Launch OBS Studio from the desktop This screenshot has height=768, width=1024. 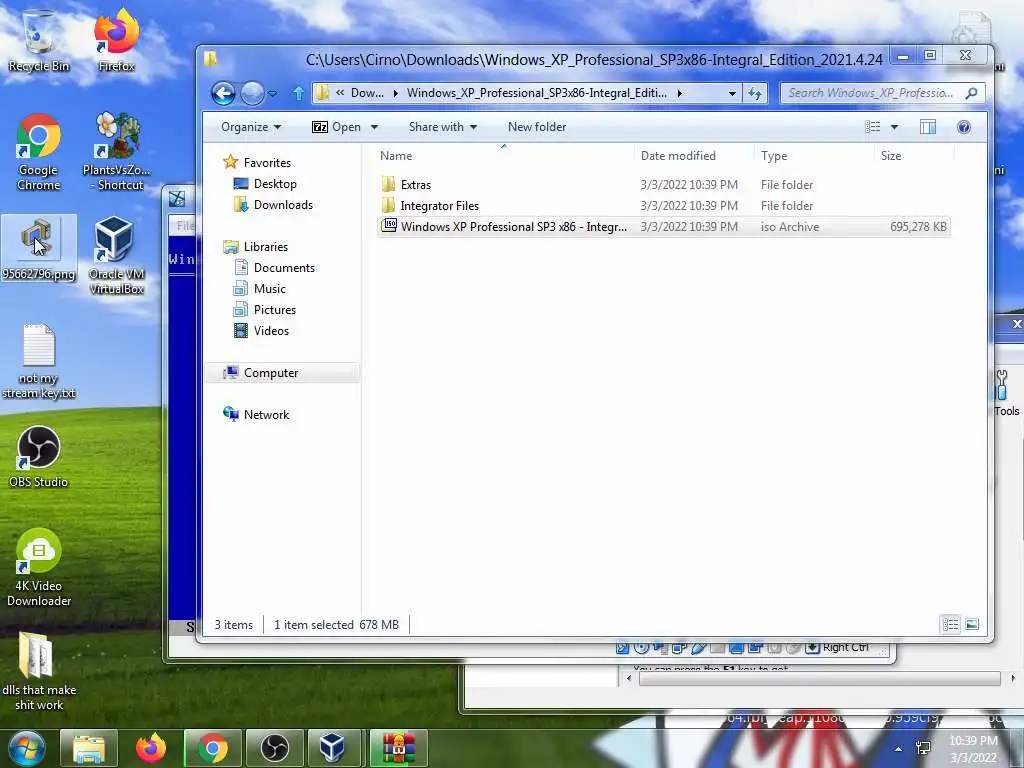pos(39,456)
